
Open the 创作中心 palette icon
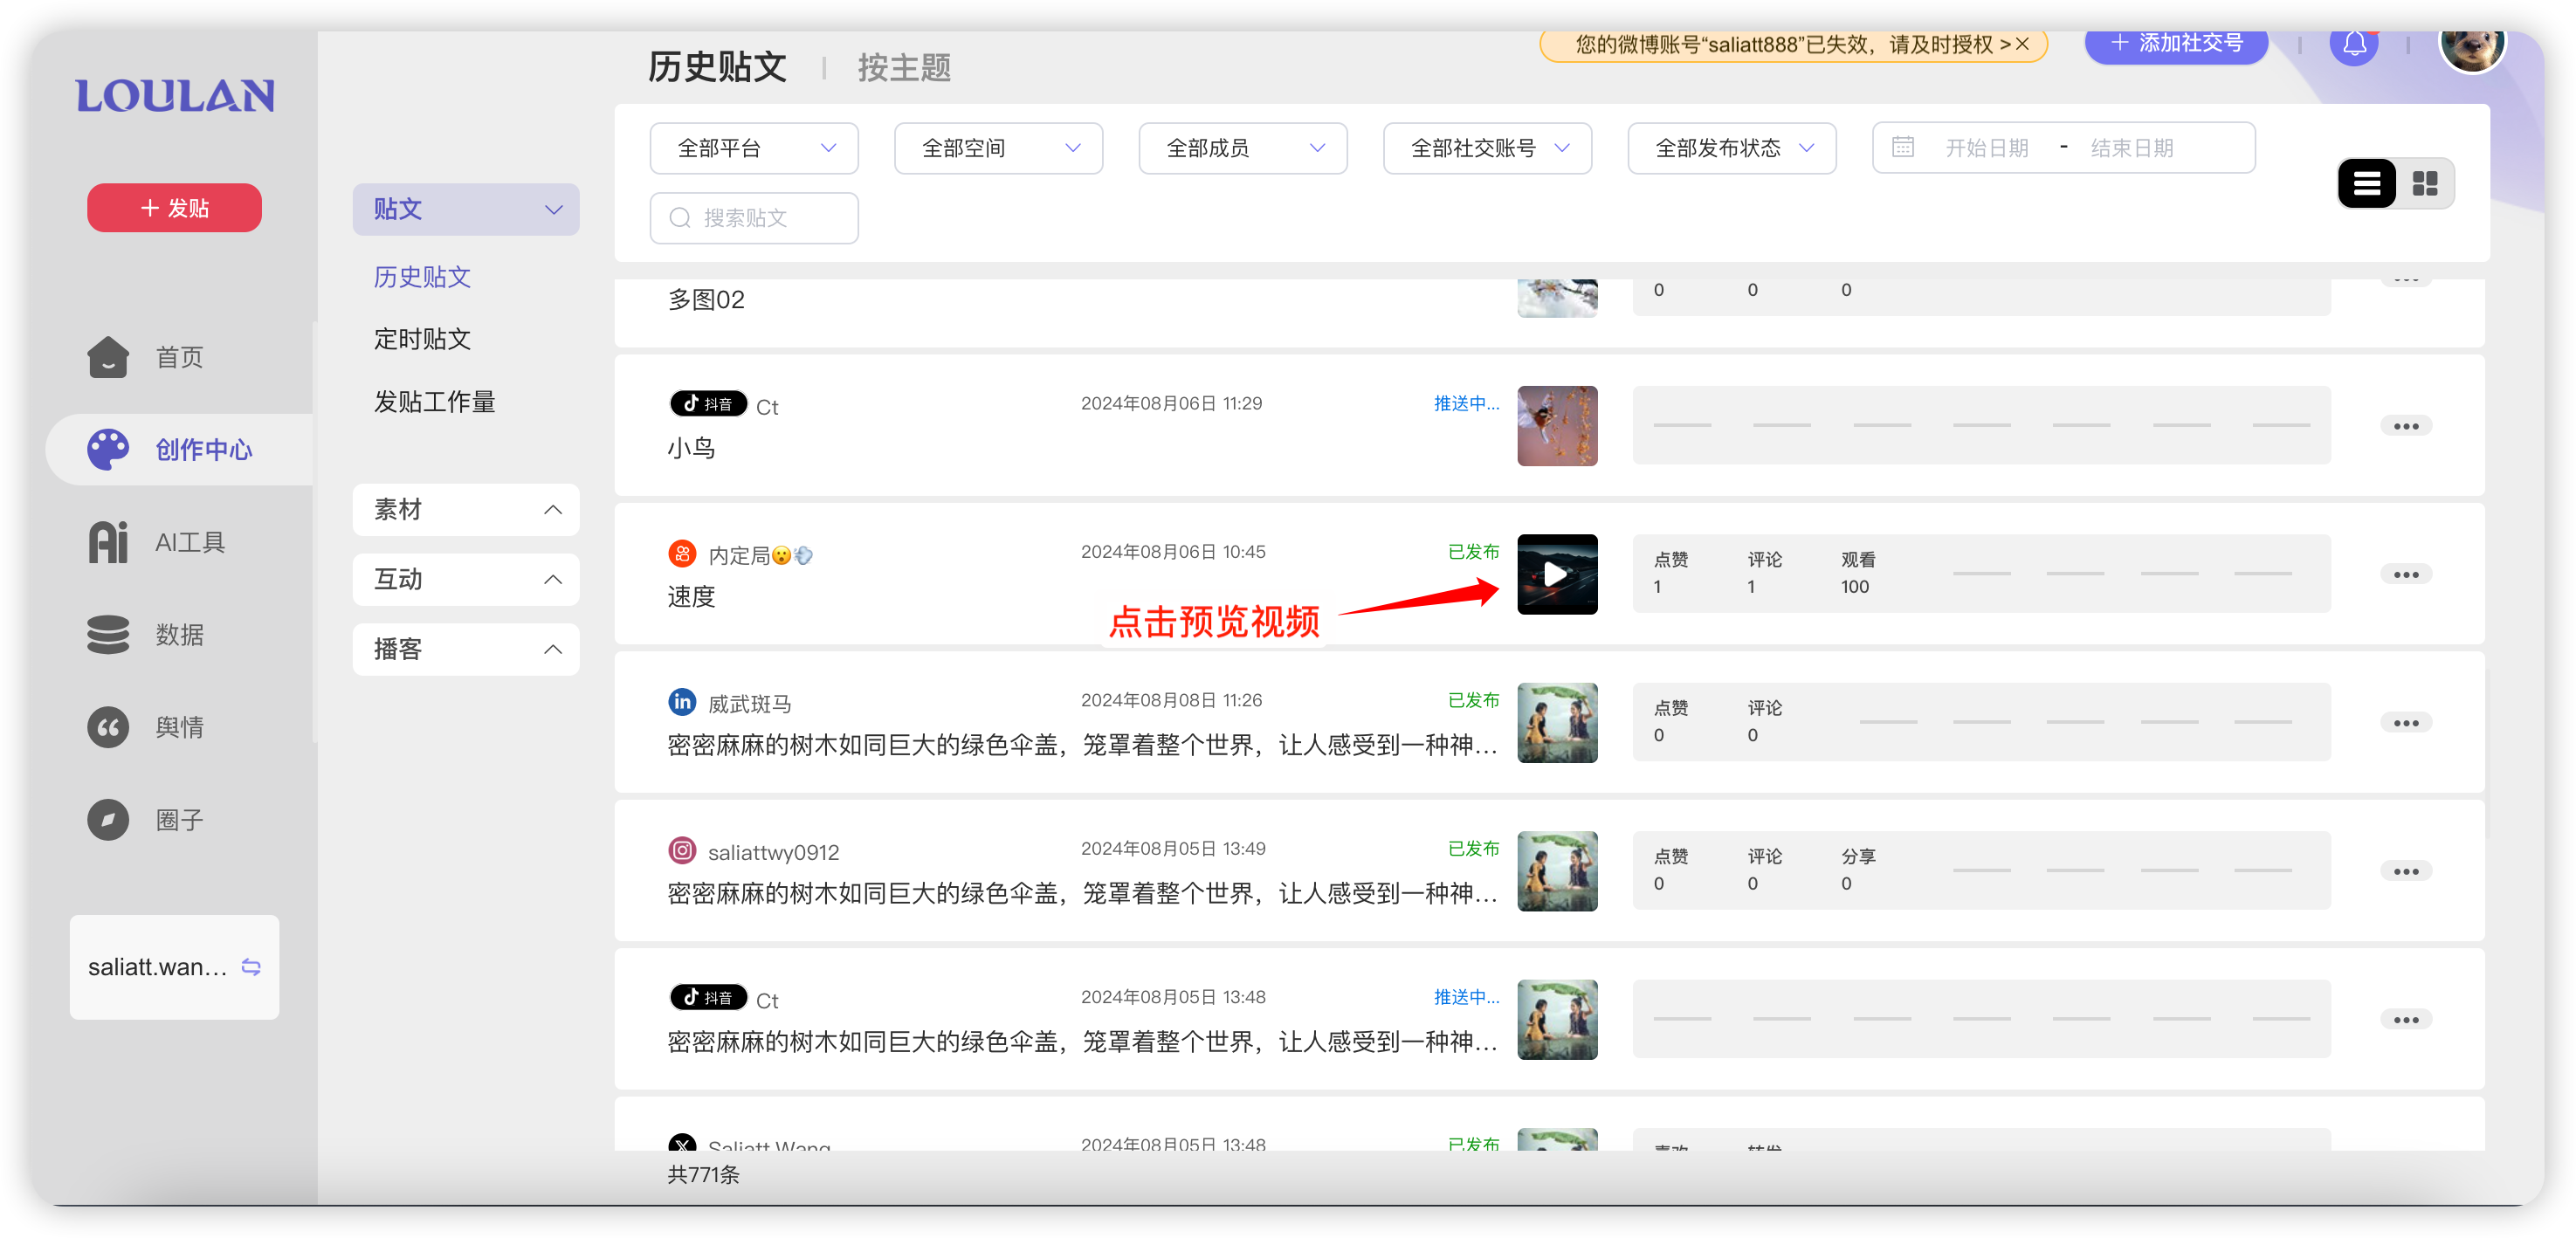(x=108, y=450)
